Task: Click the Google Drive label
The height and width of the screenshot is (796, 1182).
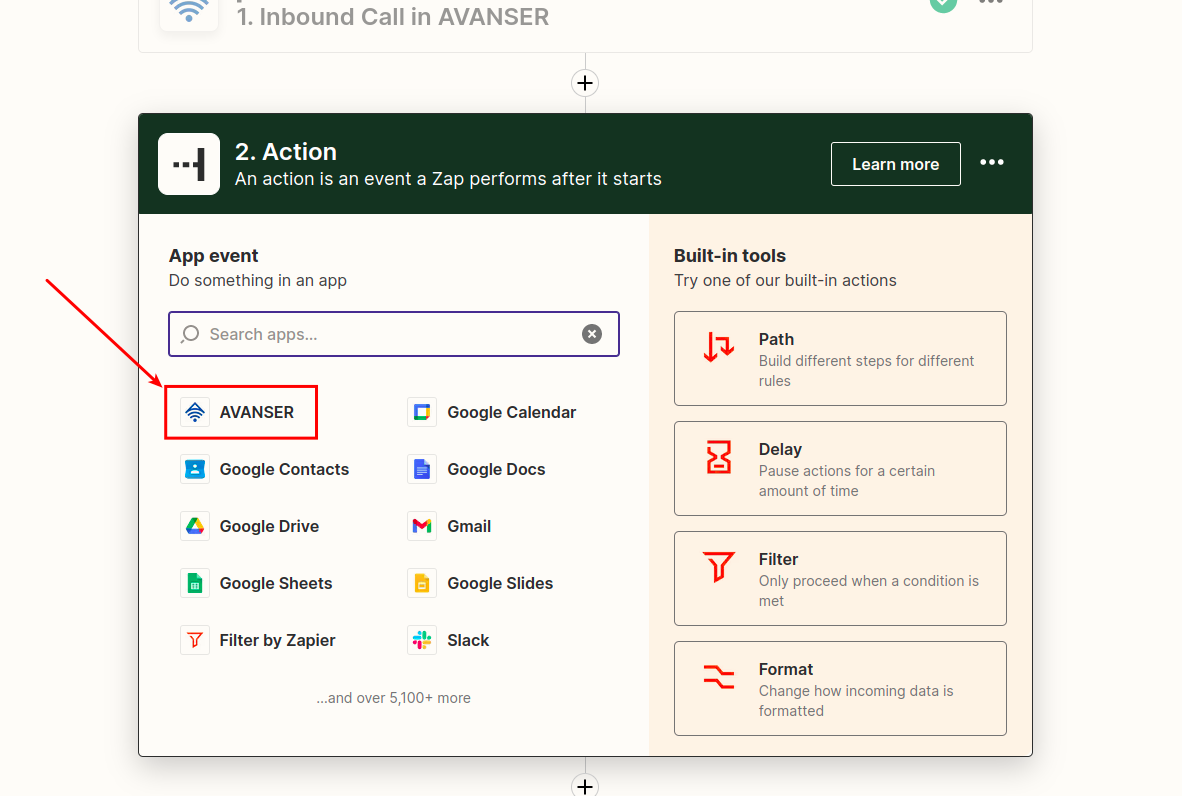Action: click(x=269, y=526)
